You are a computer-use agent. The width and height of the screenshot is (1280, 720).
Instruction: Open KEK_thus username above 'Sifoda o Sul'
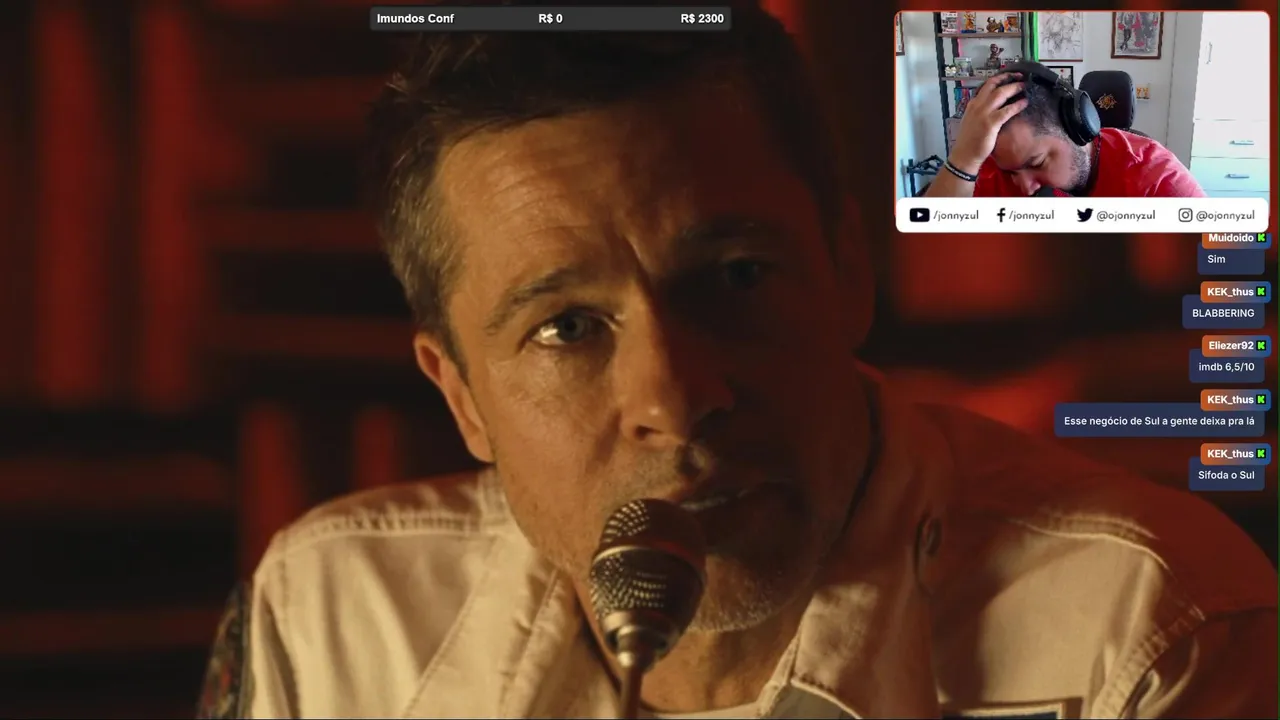[x=1230, y=454]
